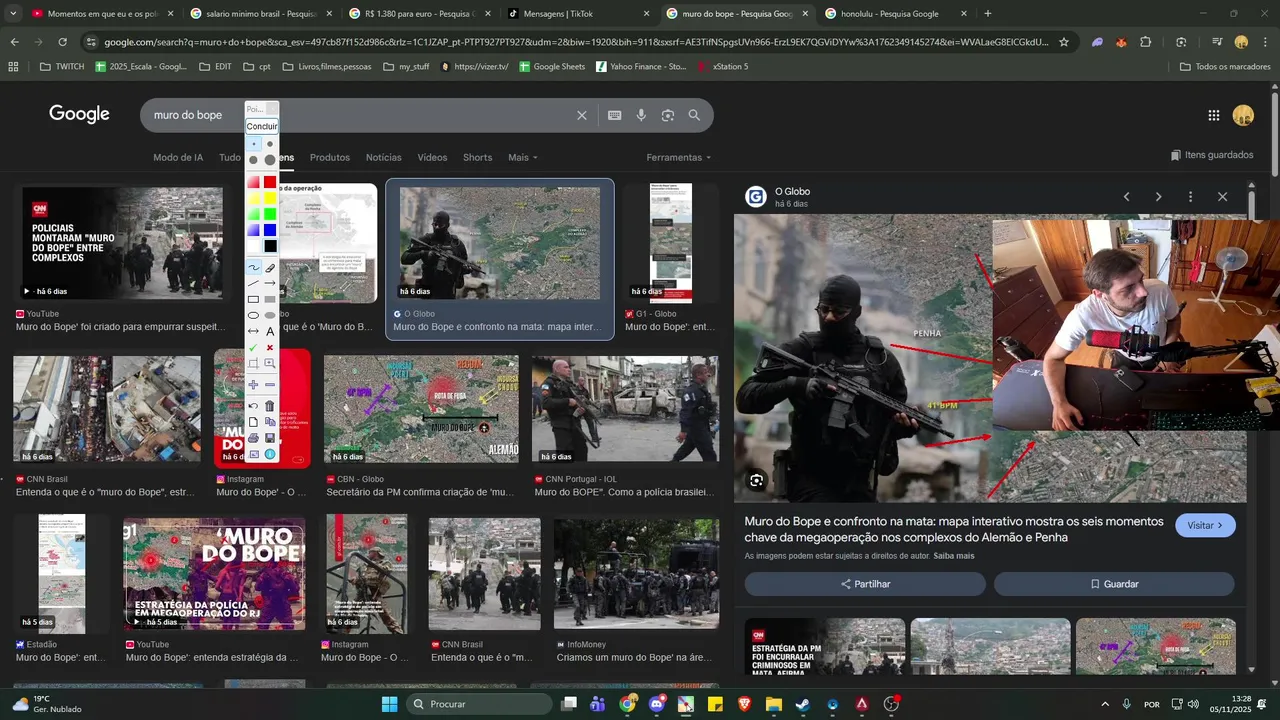The width and height of the screenshot is (1280, 720).
Task: Stamp a green check mark tool
Action: pos(253,347)
